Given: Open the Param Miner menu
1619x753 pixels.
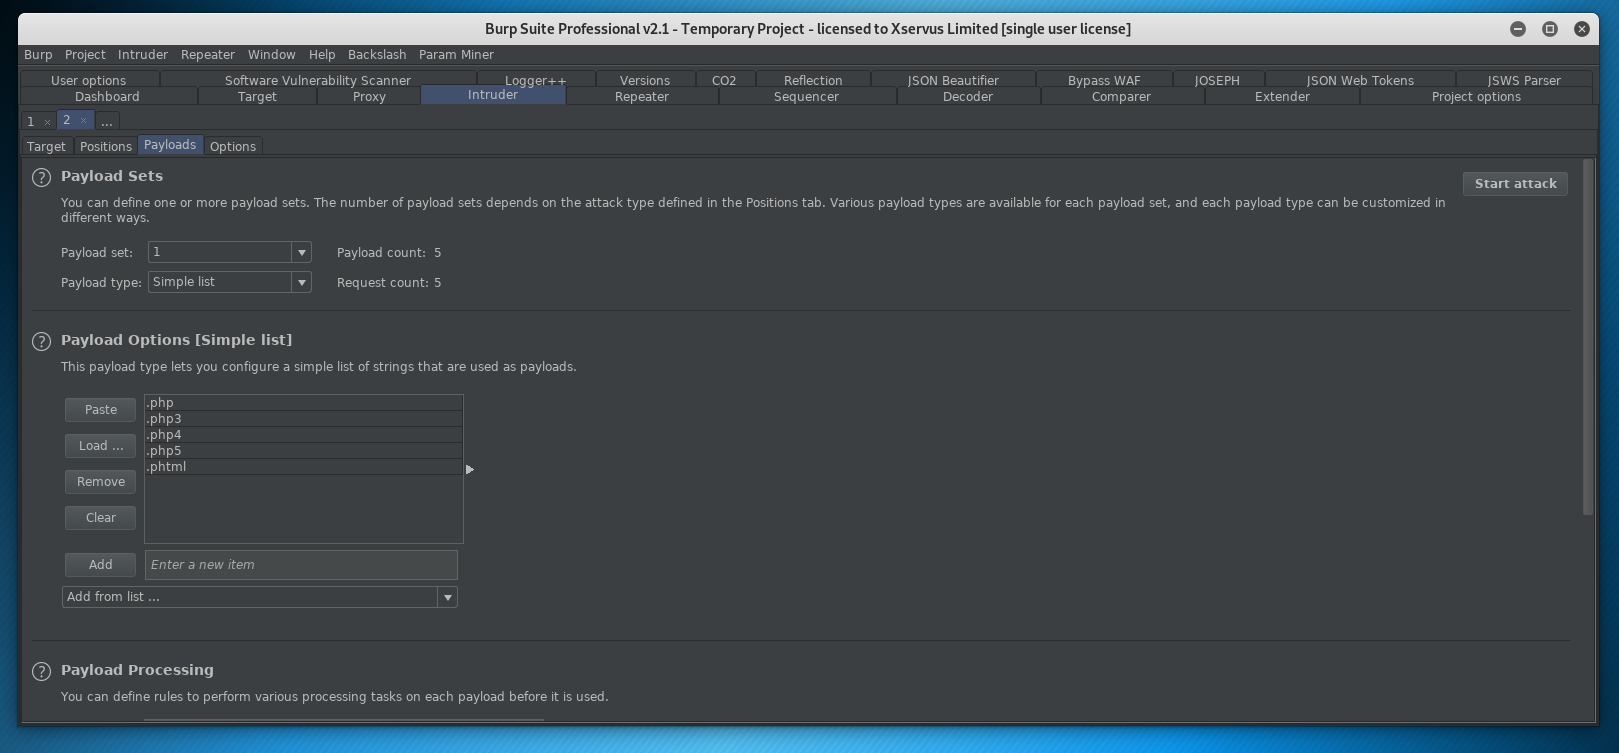Looking at the screenshot, I should pos(456,55).
